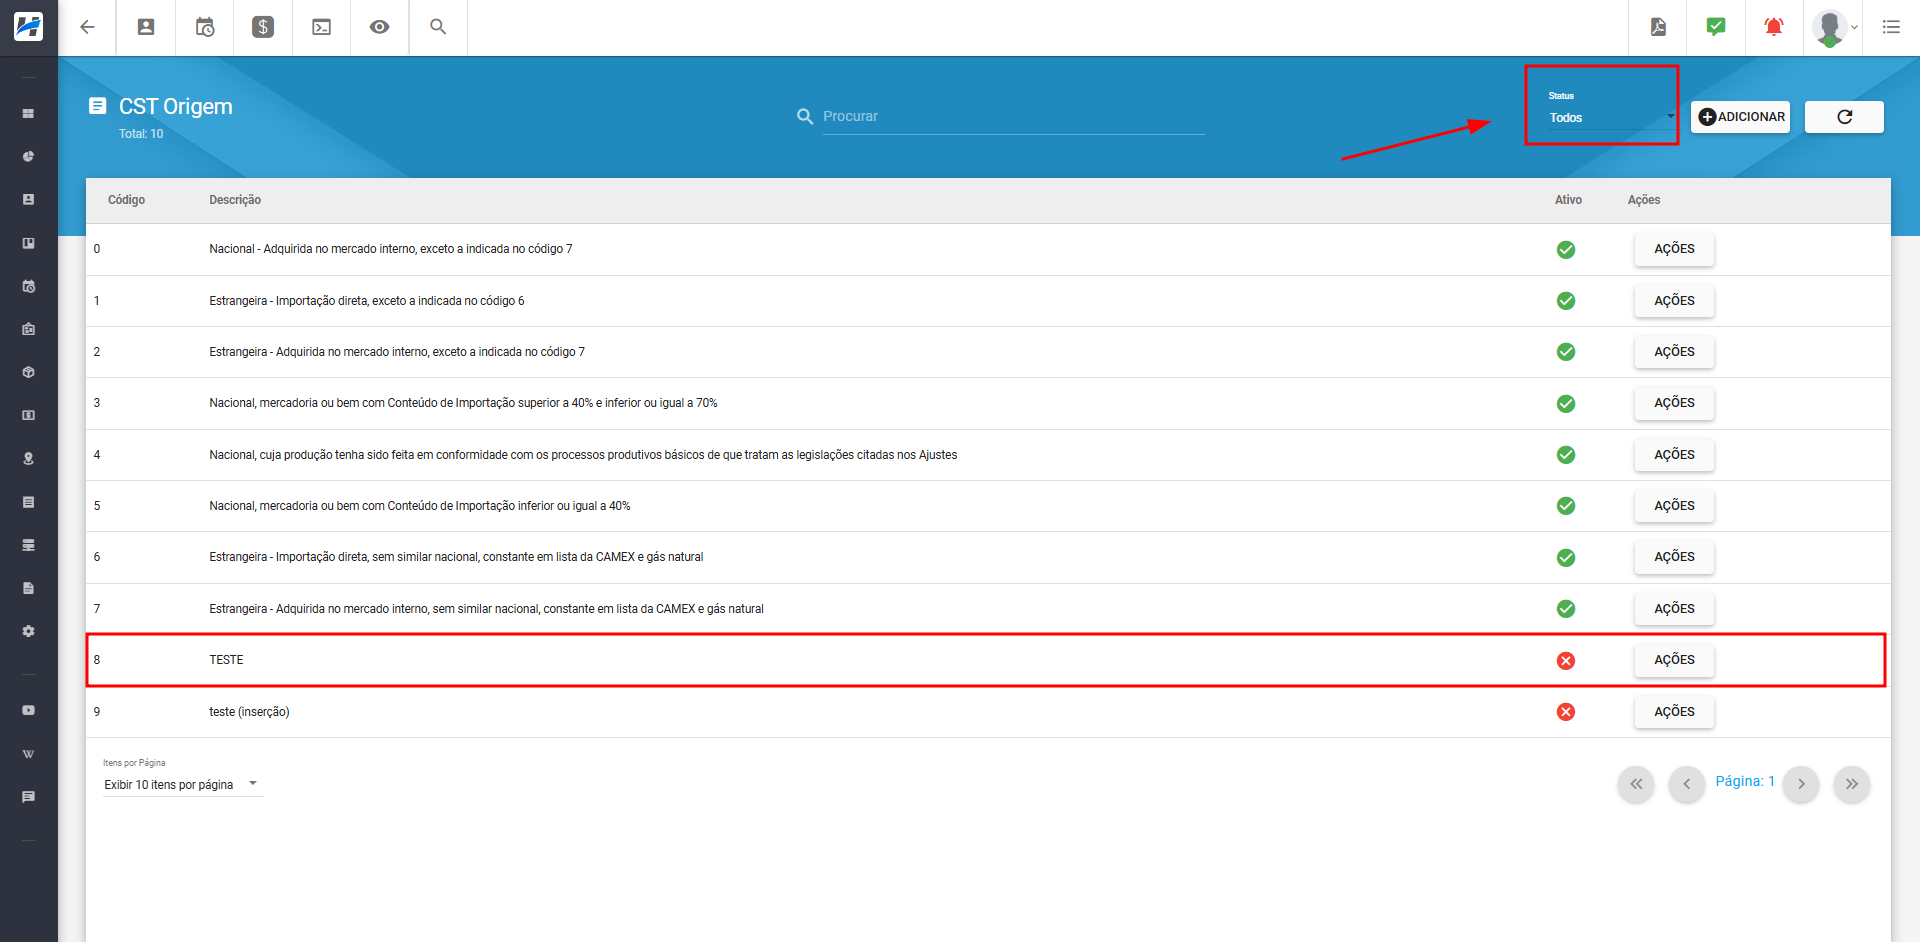This screenshot has height=942, width=1920.
Task: Open the calendar clock toolbar icon
Action: (x=205, y=27)
